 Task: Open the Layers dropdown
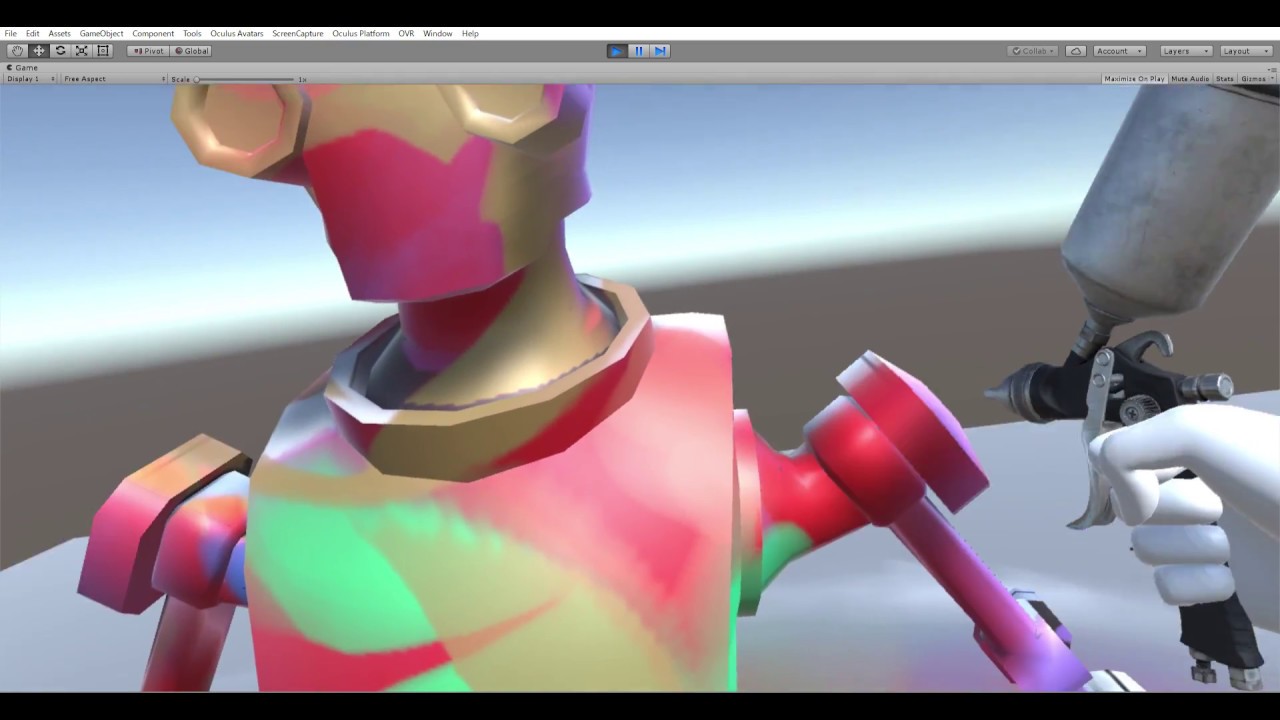point(1186,51)
